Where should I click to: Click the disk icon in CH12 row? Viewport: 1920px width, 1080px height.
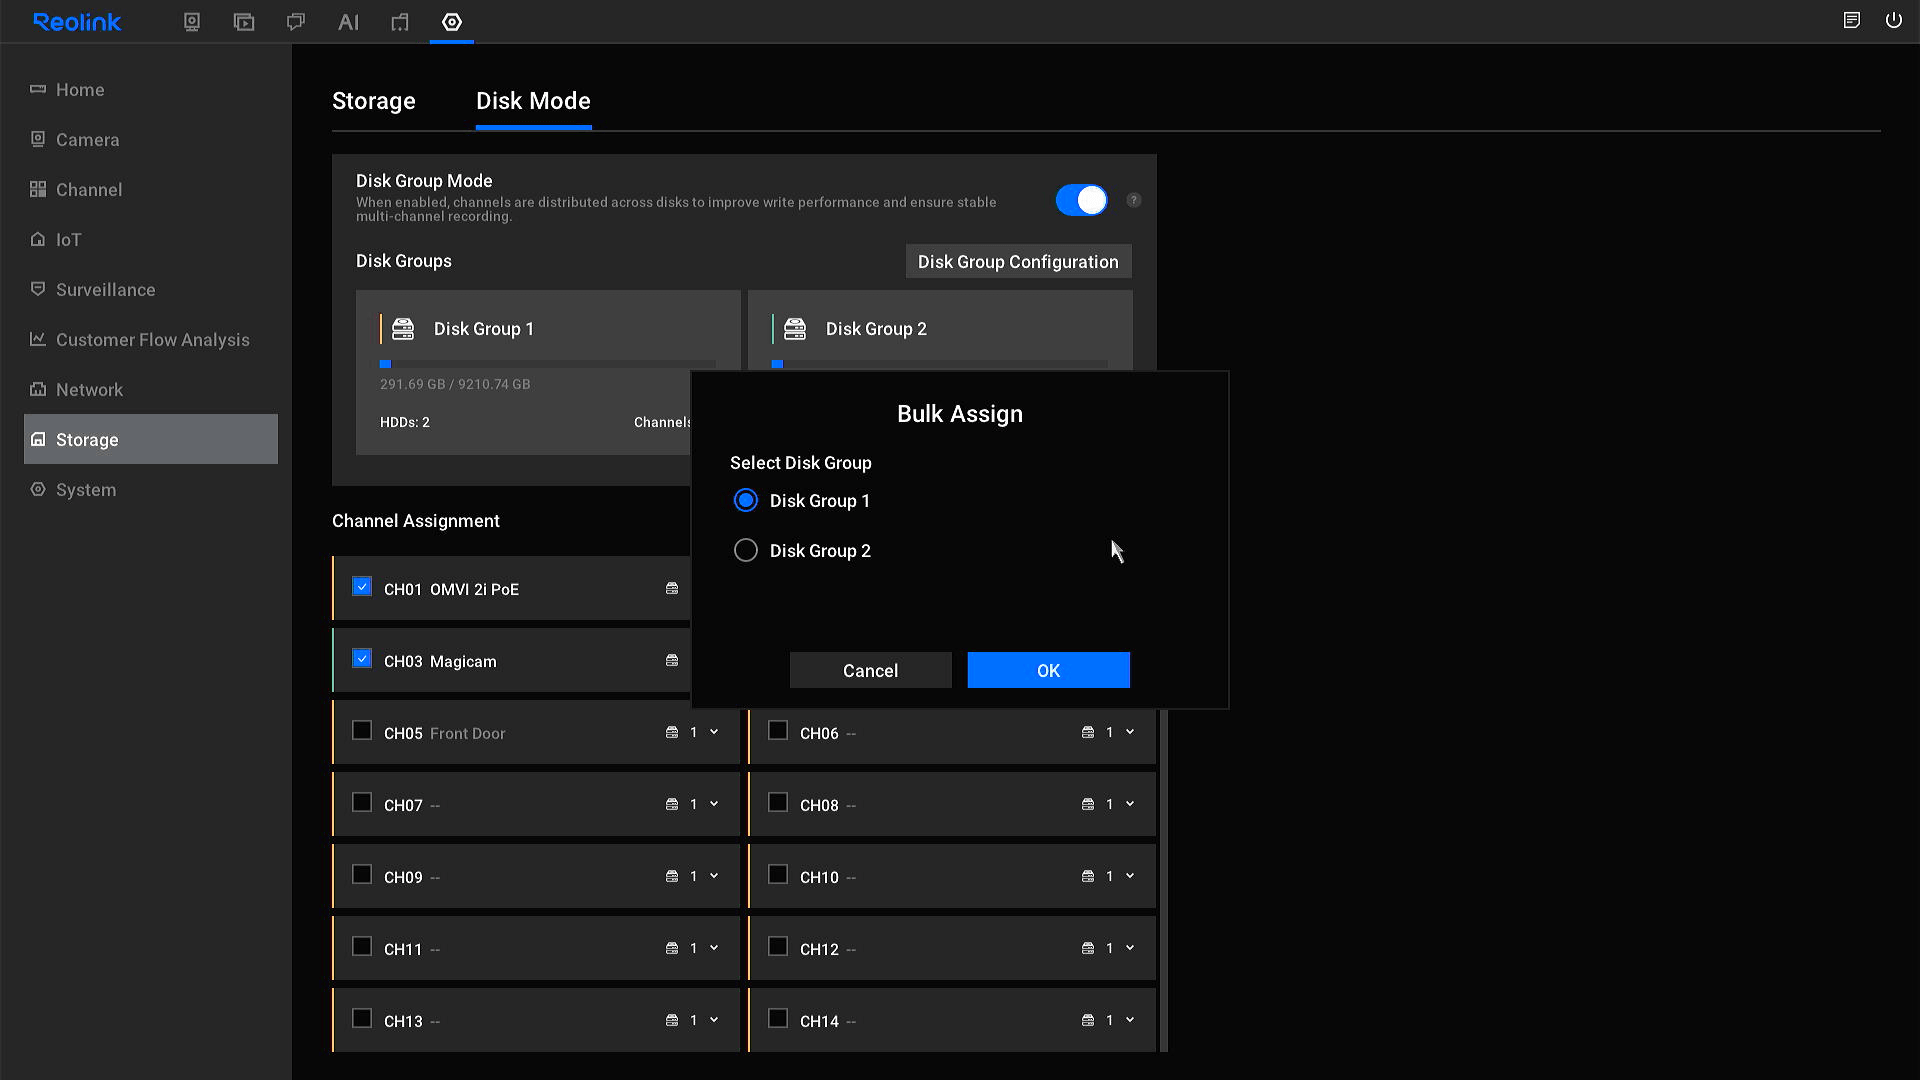[1088, 949]
